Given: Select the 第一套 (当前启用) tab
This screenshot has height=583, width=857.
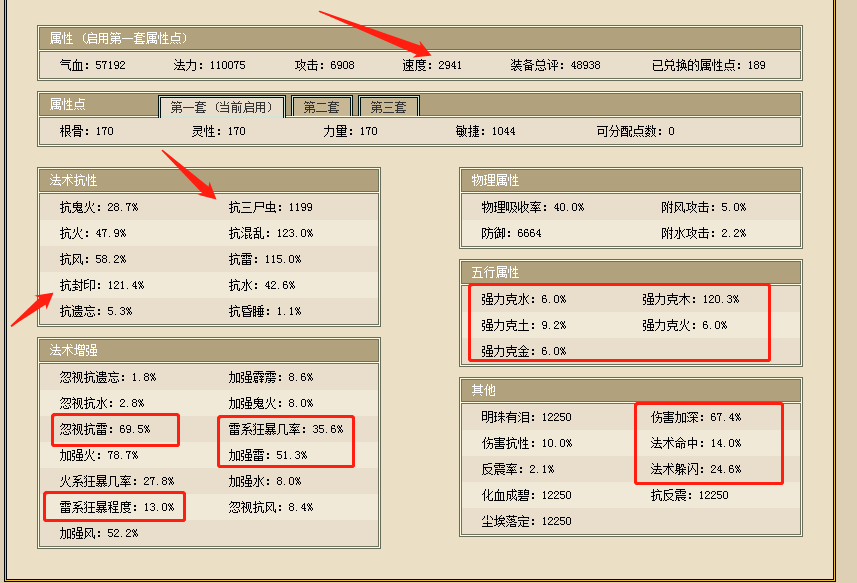Looking at the screenshot, I should click(x=222, y=107).
